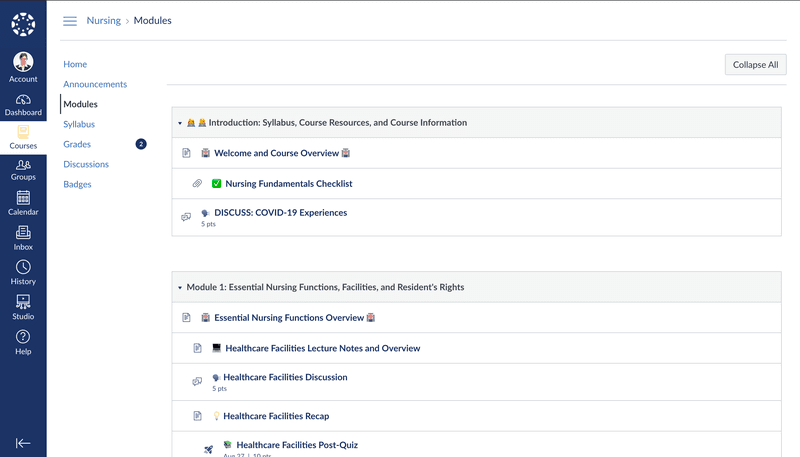The image size is (800, 457).
Task: Open the Studio icon
Action: (x=23, y=302)
